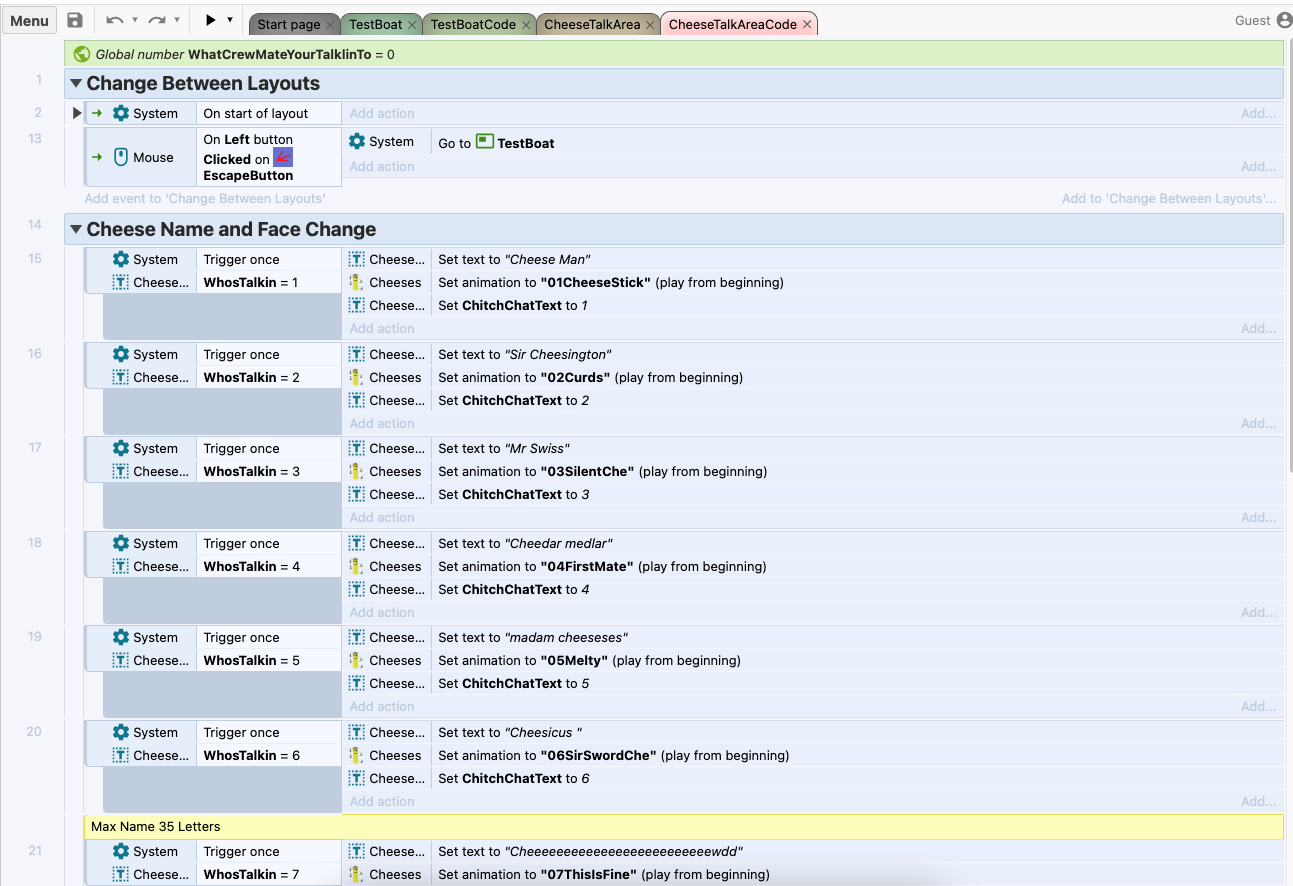1293x886 pixels.
Task: Click the Undo arrow icon
Action: tap(114, 20)
